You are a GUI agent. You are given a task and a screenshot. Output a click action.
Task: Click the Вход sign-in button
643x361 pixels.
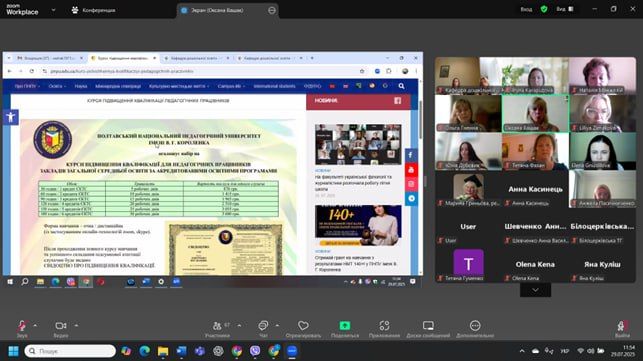tap(526, 9)
